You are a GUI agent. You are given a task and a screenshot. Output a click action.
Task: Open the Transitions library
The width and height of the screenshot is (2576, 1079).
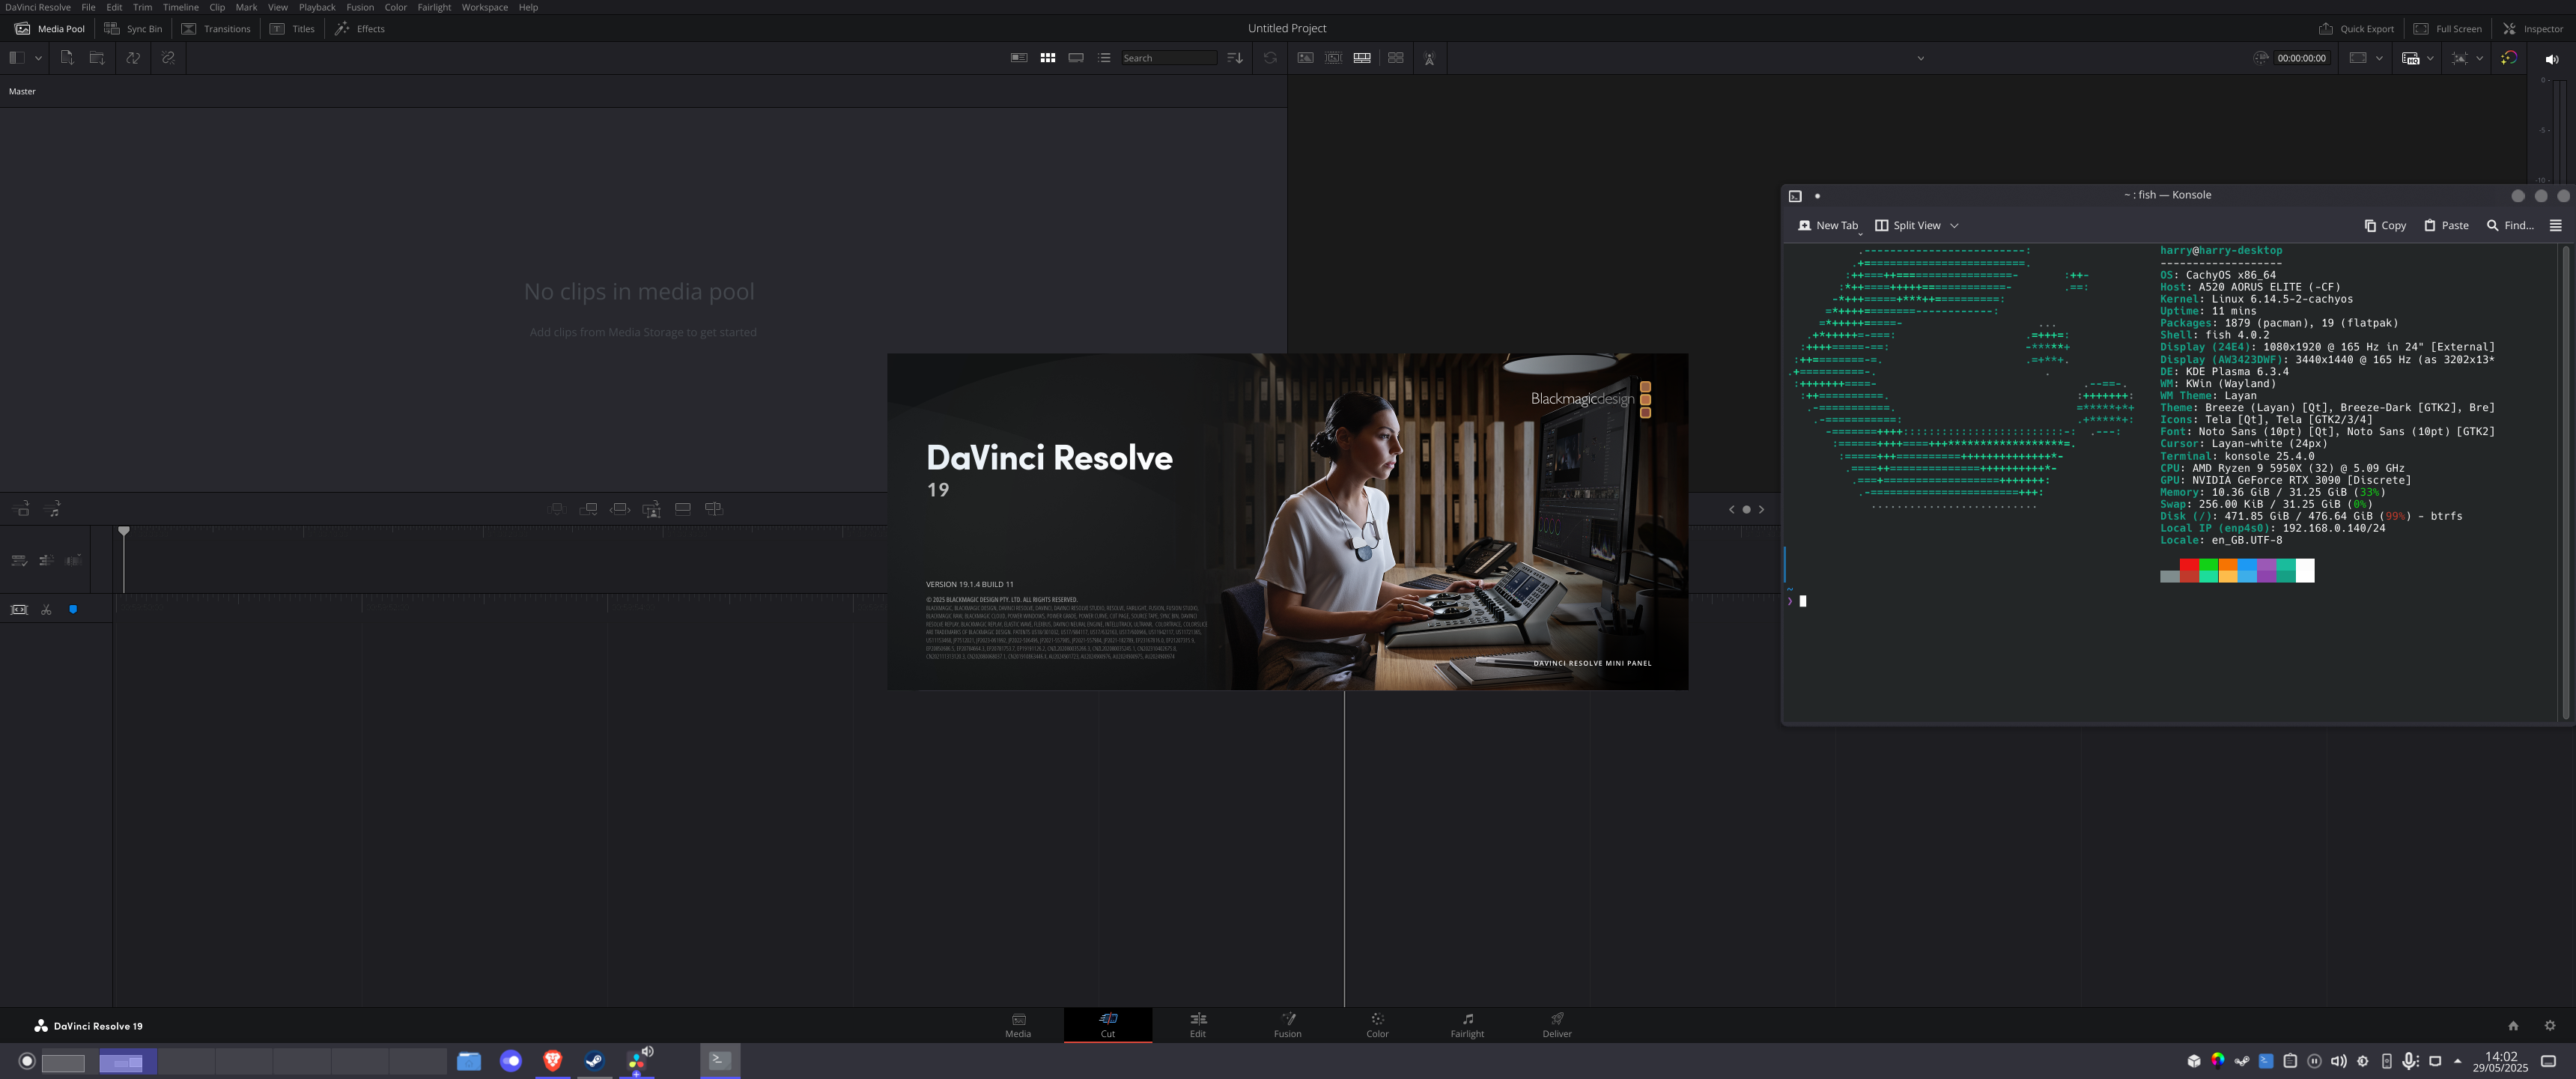[x=216, y=29]
